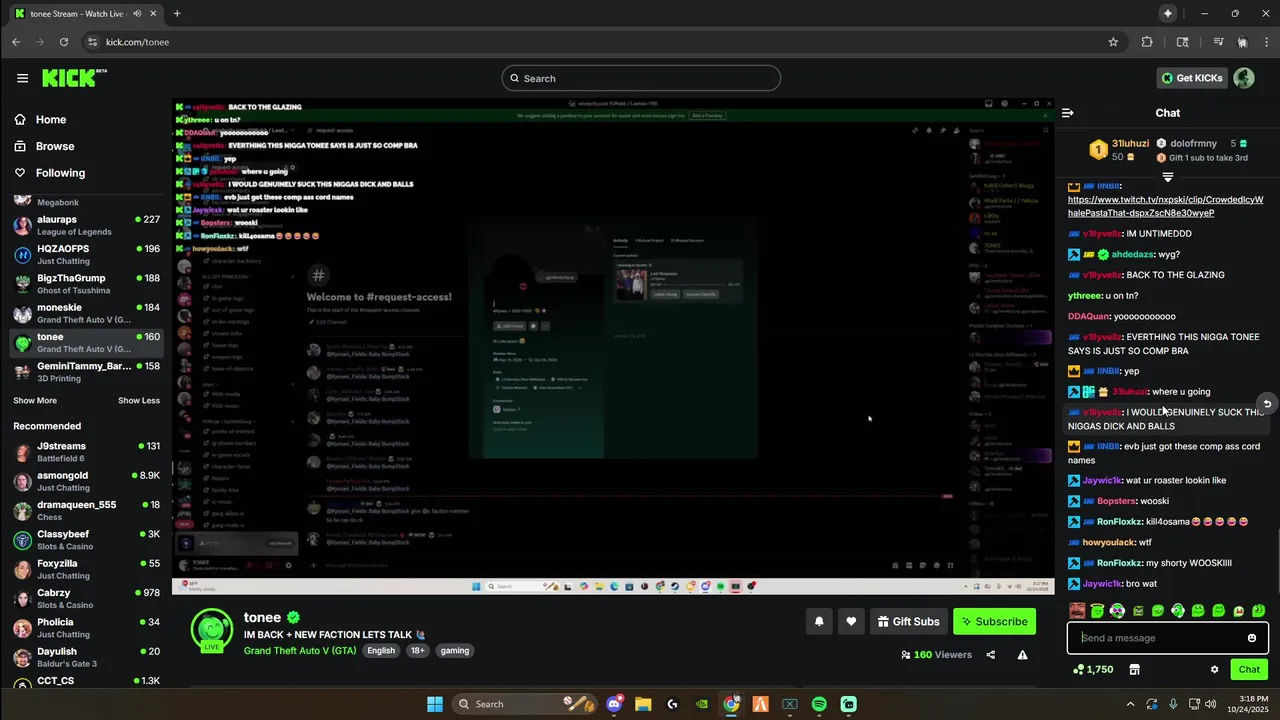Viewport: 1280px width, 720px height.
Task: Open HQZAOFPS channel in sidebar
Action: coord(86,254)
